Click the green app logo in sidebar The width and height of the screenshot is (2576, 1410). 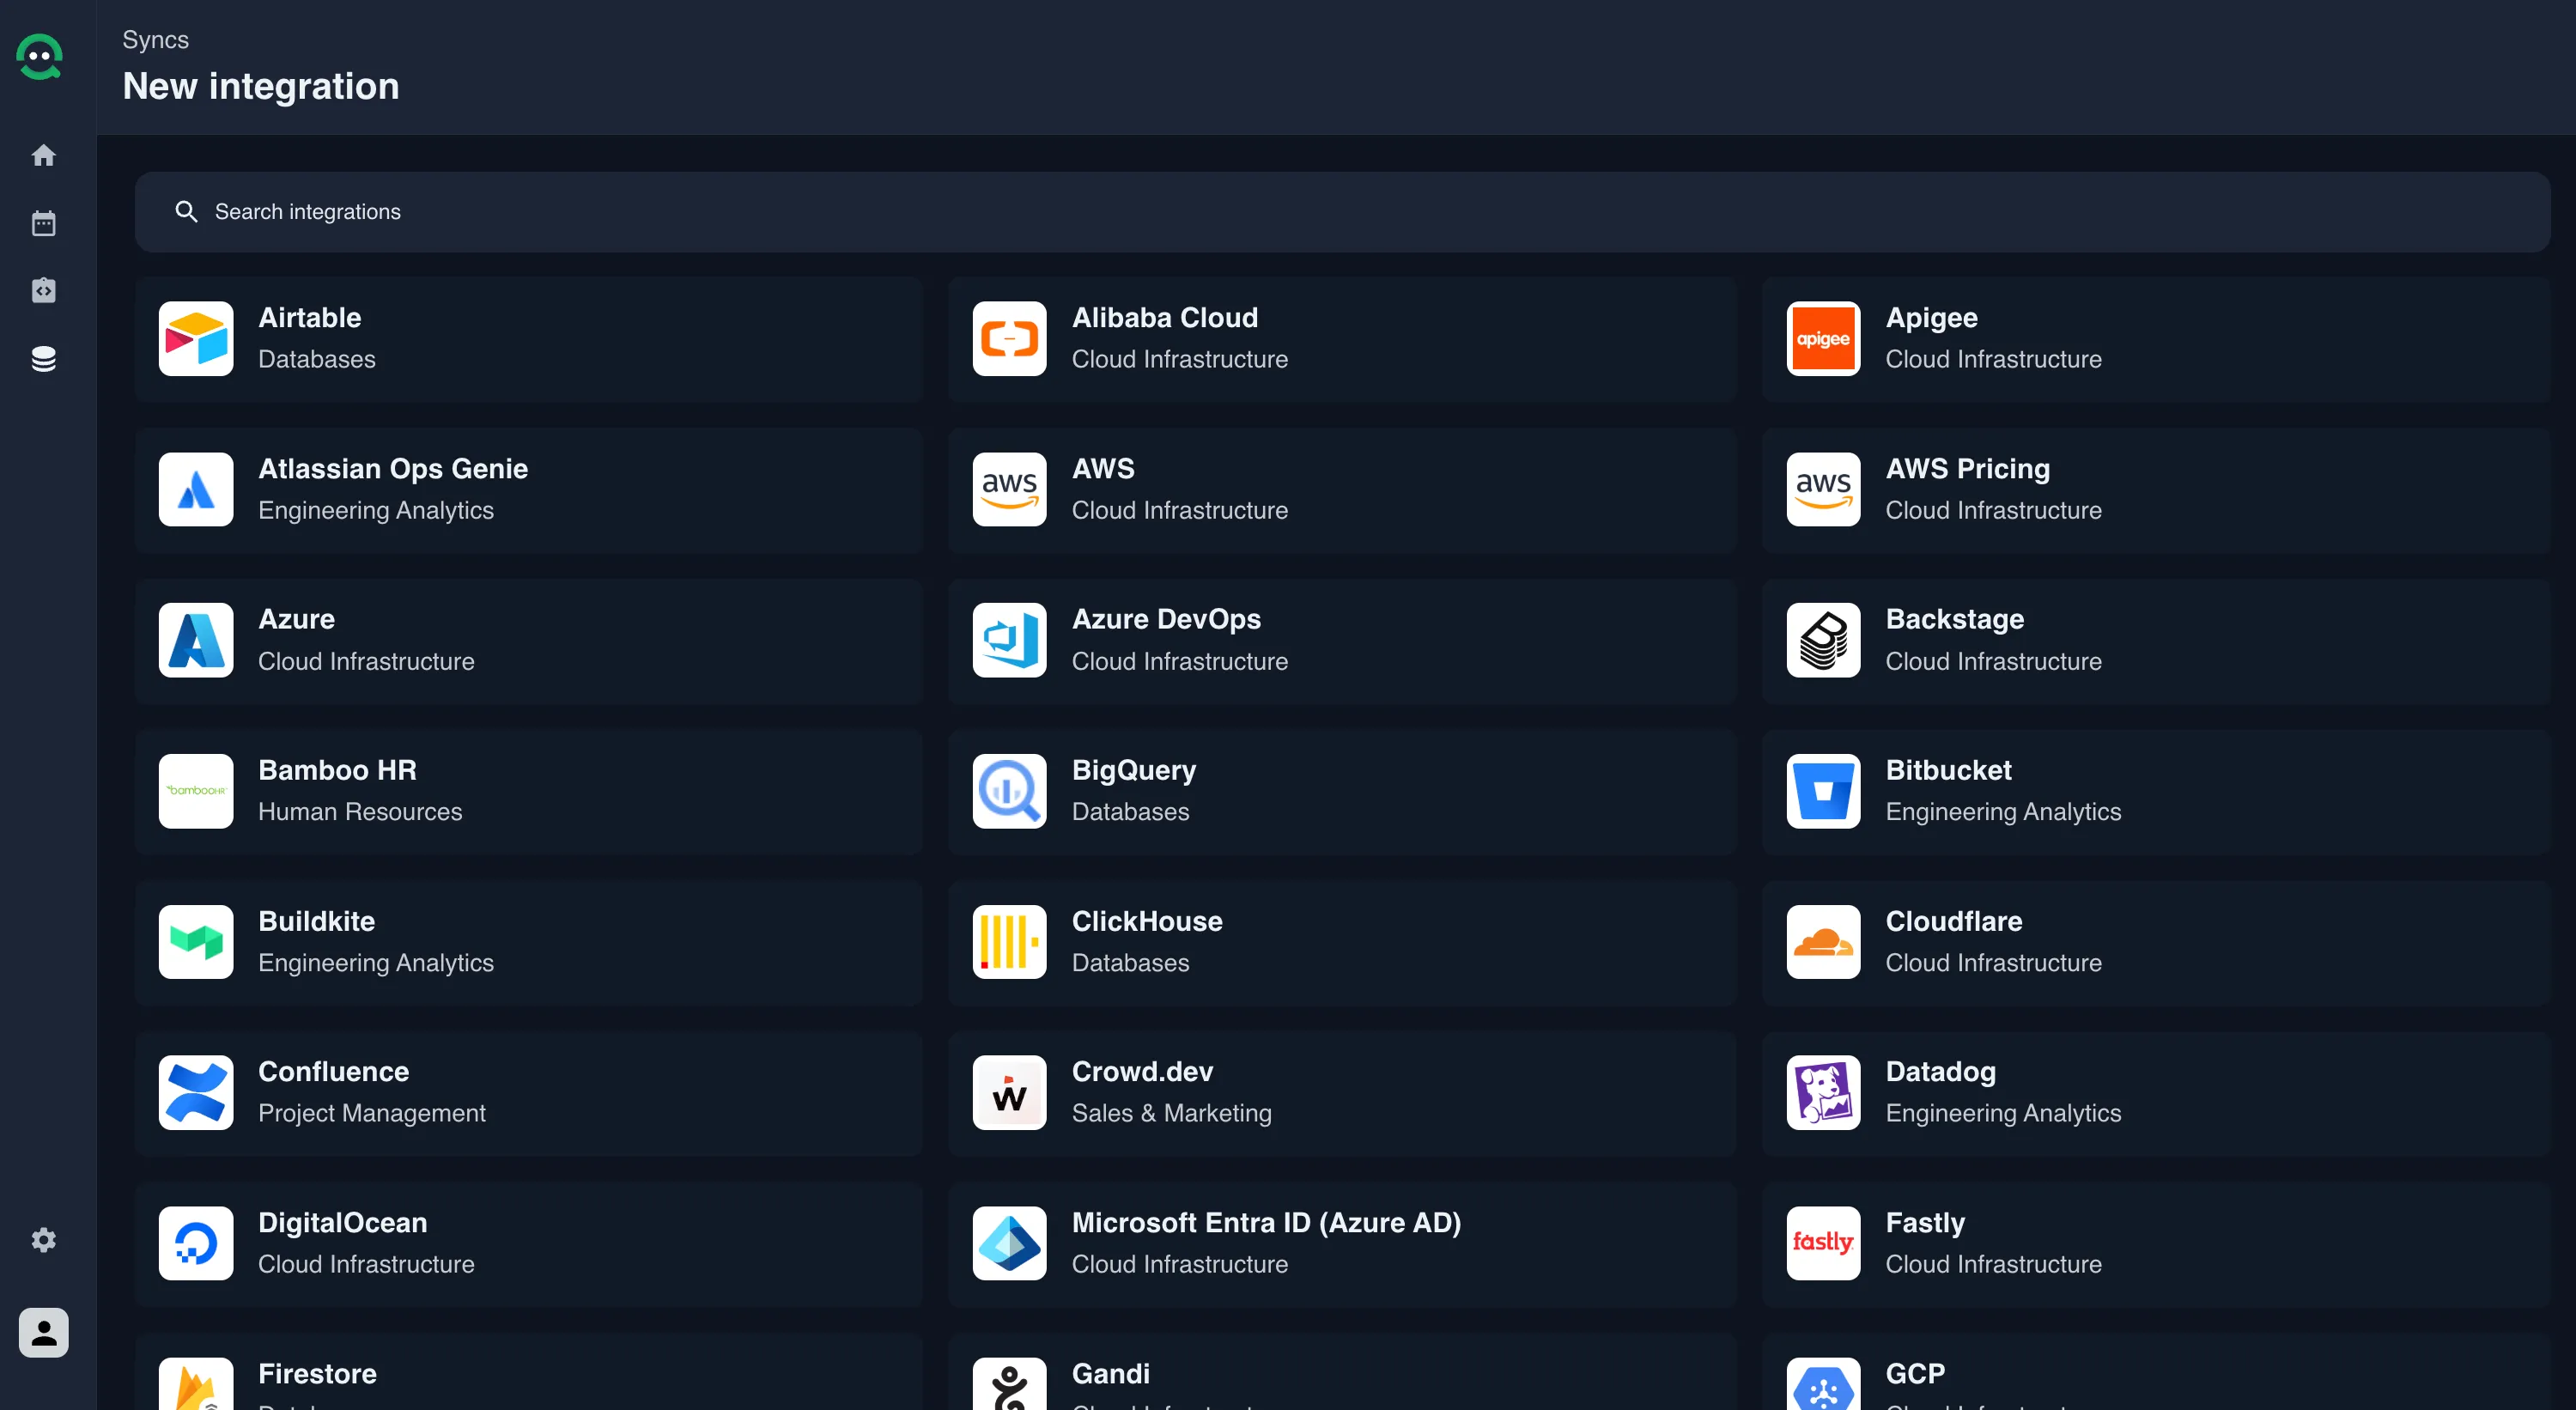pos(40,58)
